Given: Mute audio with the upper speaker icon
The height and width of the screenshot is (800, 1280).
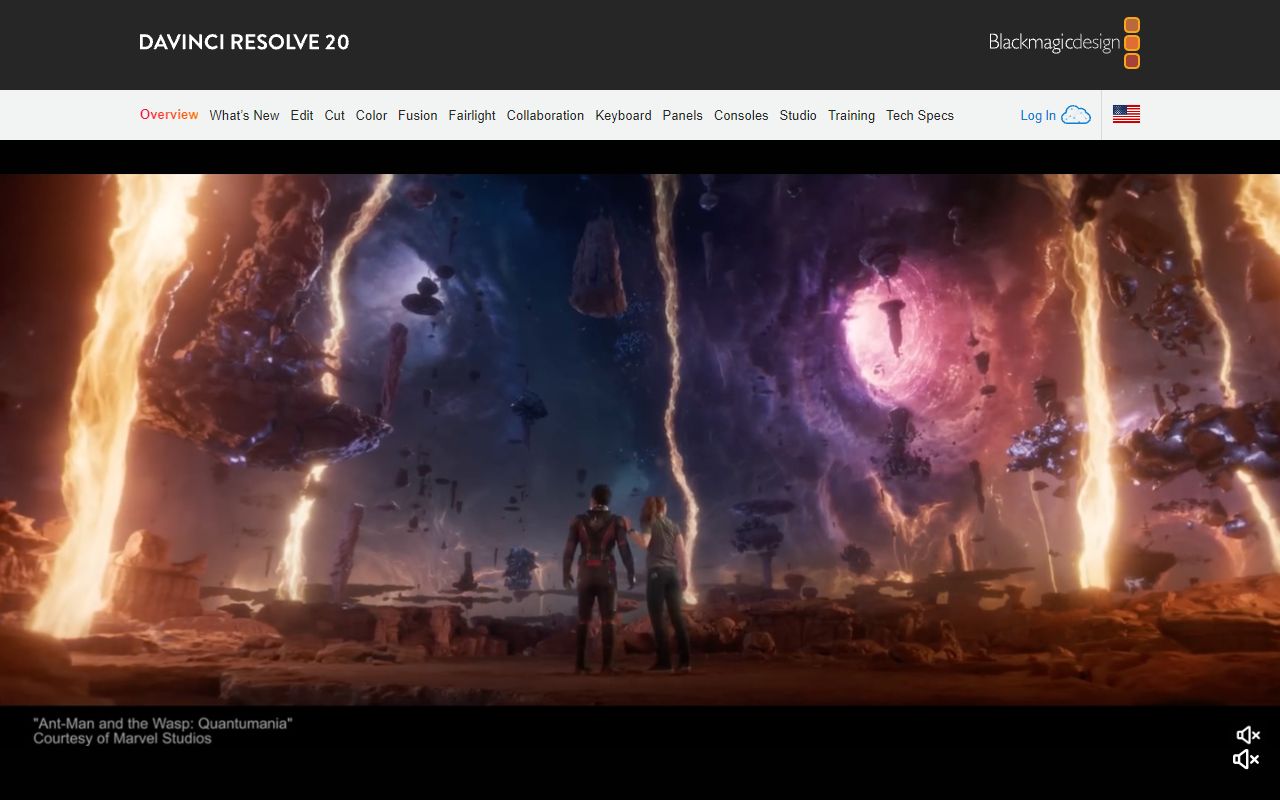Looking at the screenshot, I should pos(1246,734).
